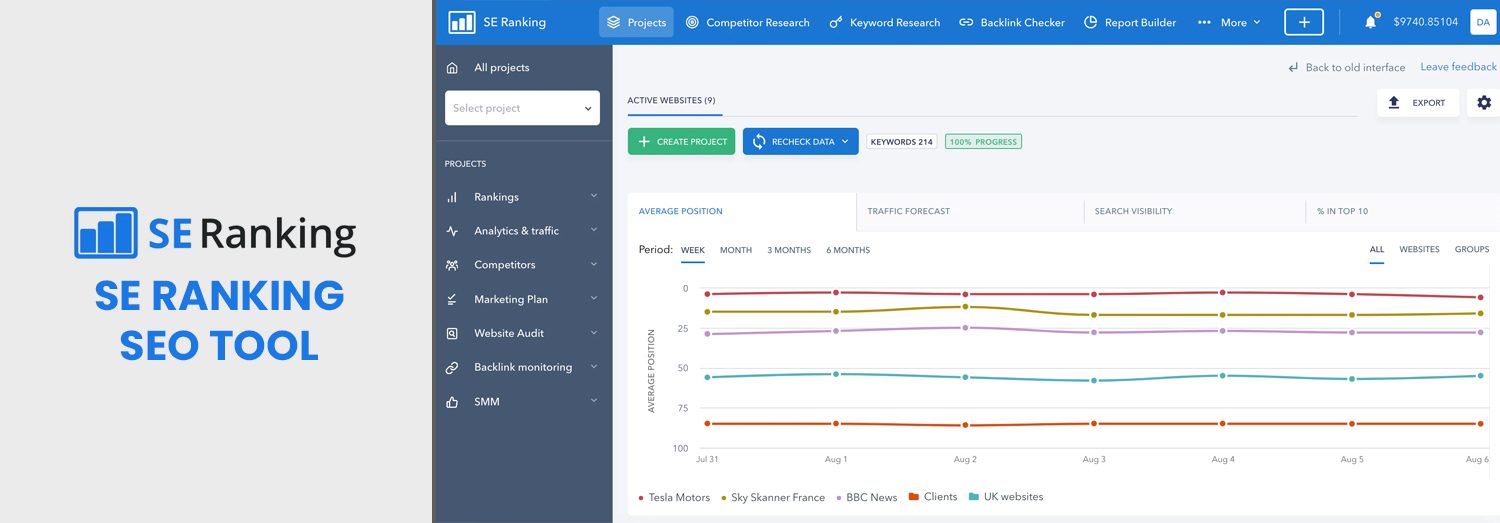The width and height of the screenshot is (1500, 523).
Task: Open Competitor Research
Action: (747, 22)
